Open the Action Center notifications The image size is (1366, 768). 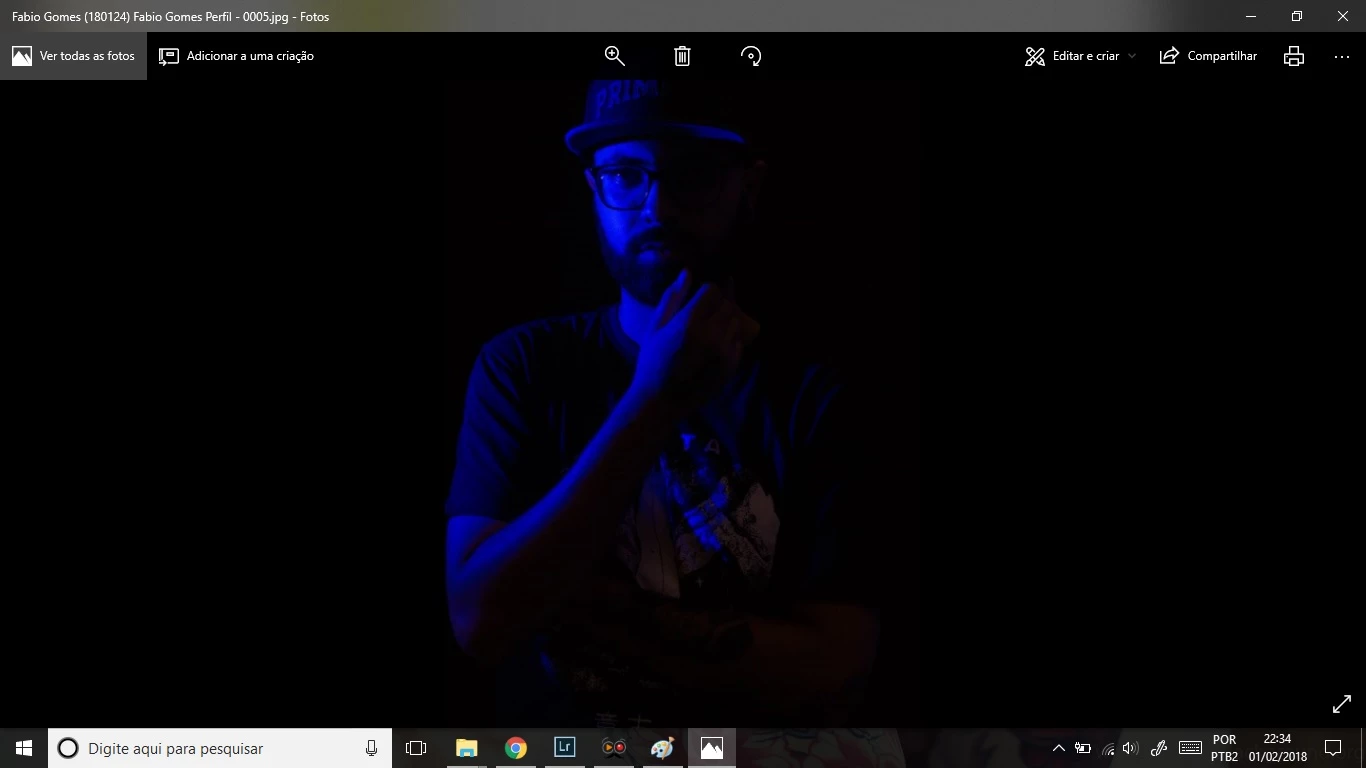click(1332, 748)
